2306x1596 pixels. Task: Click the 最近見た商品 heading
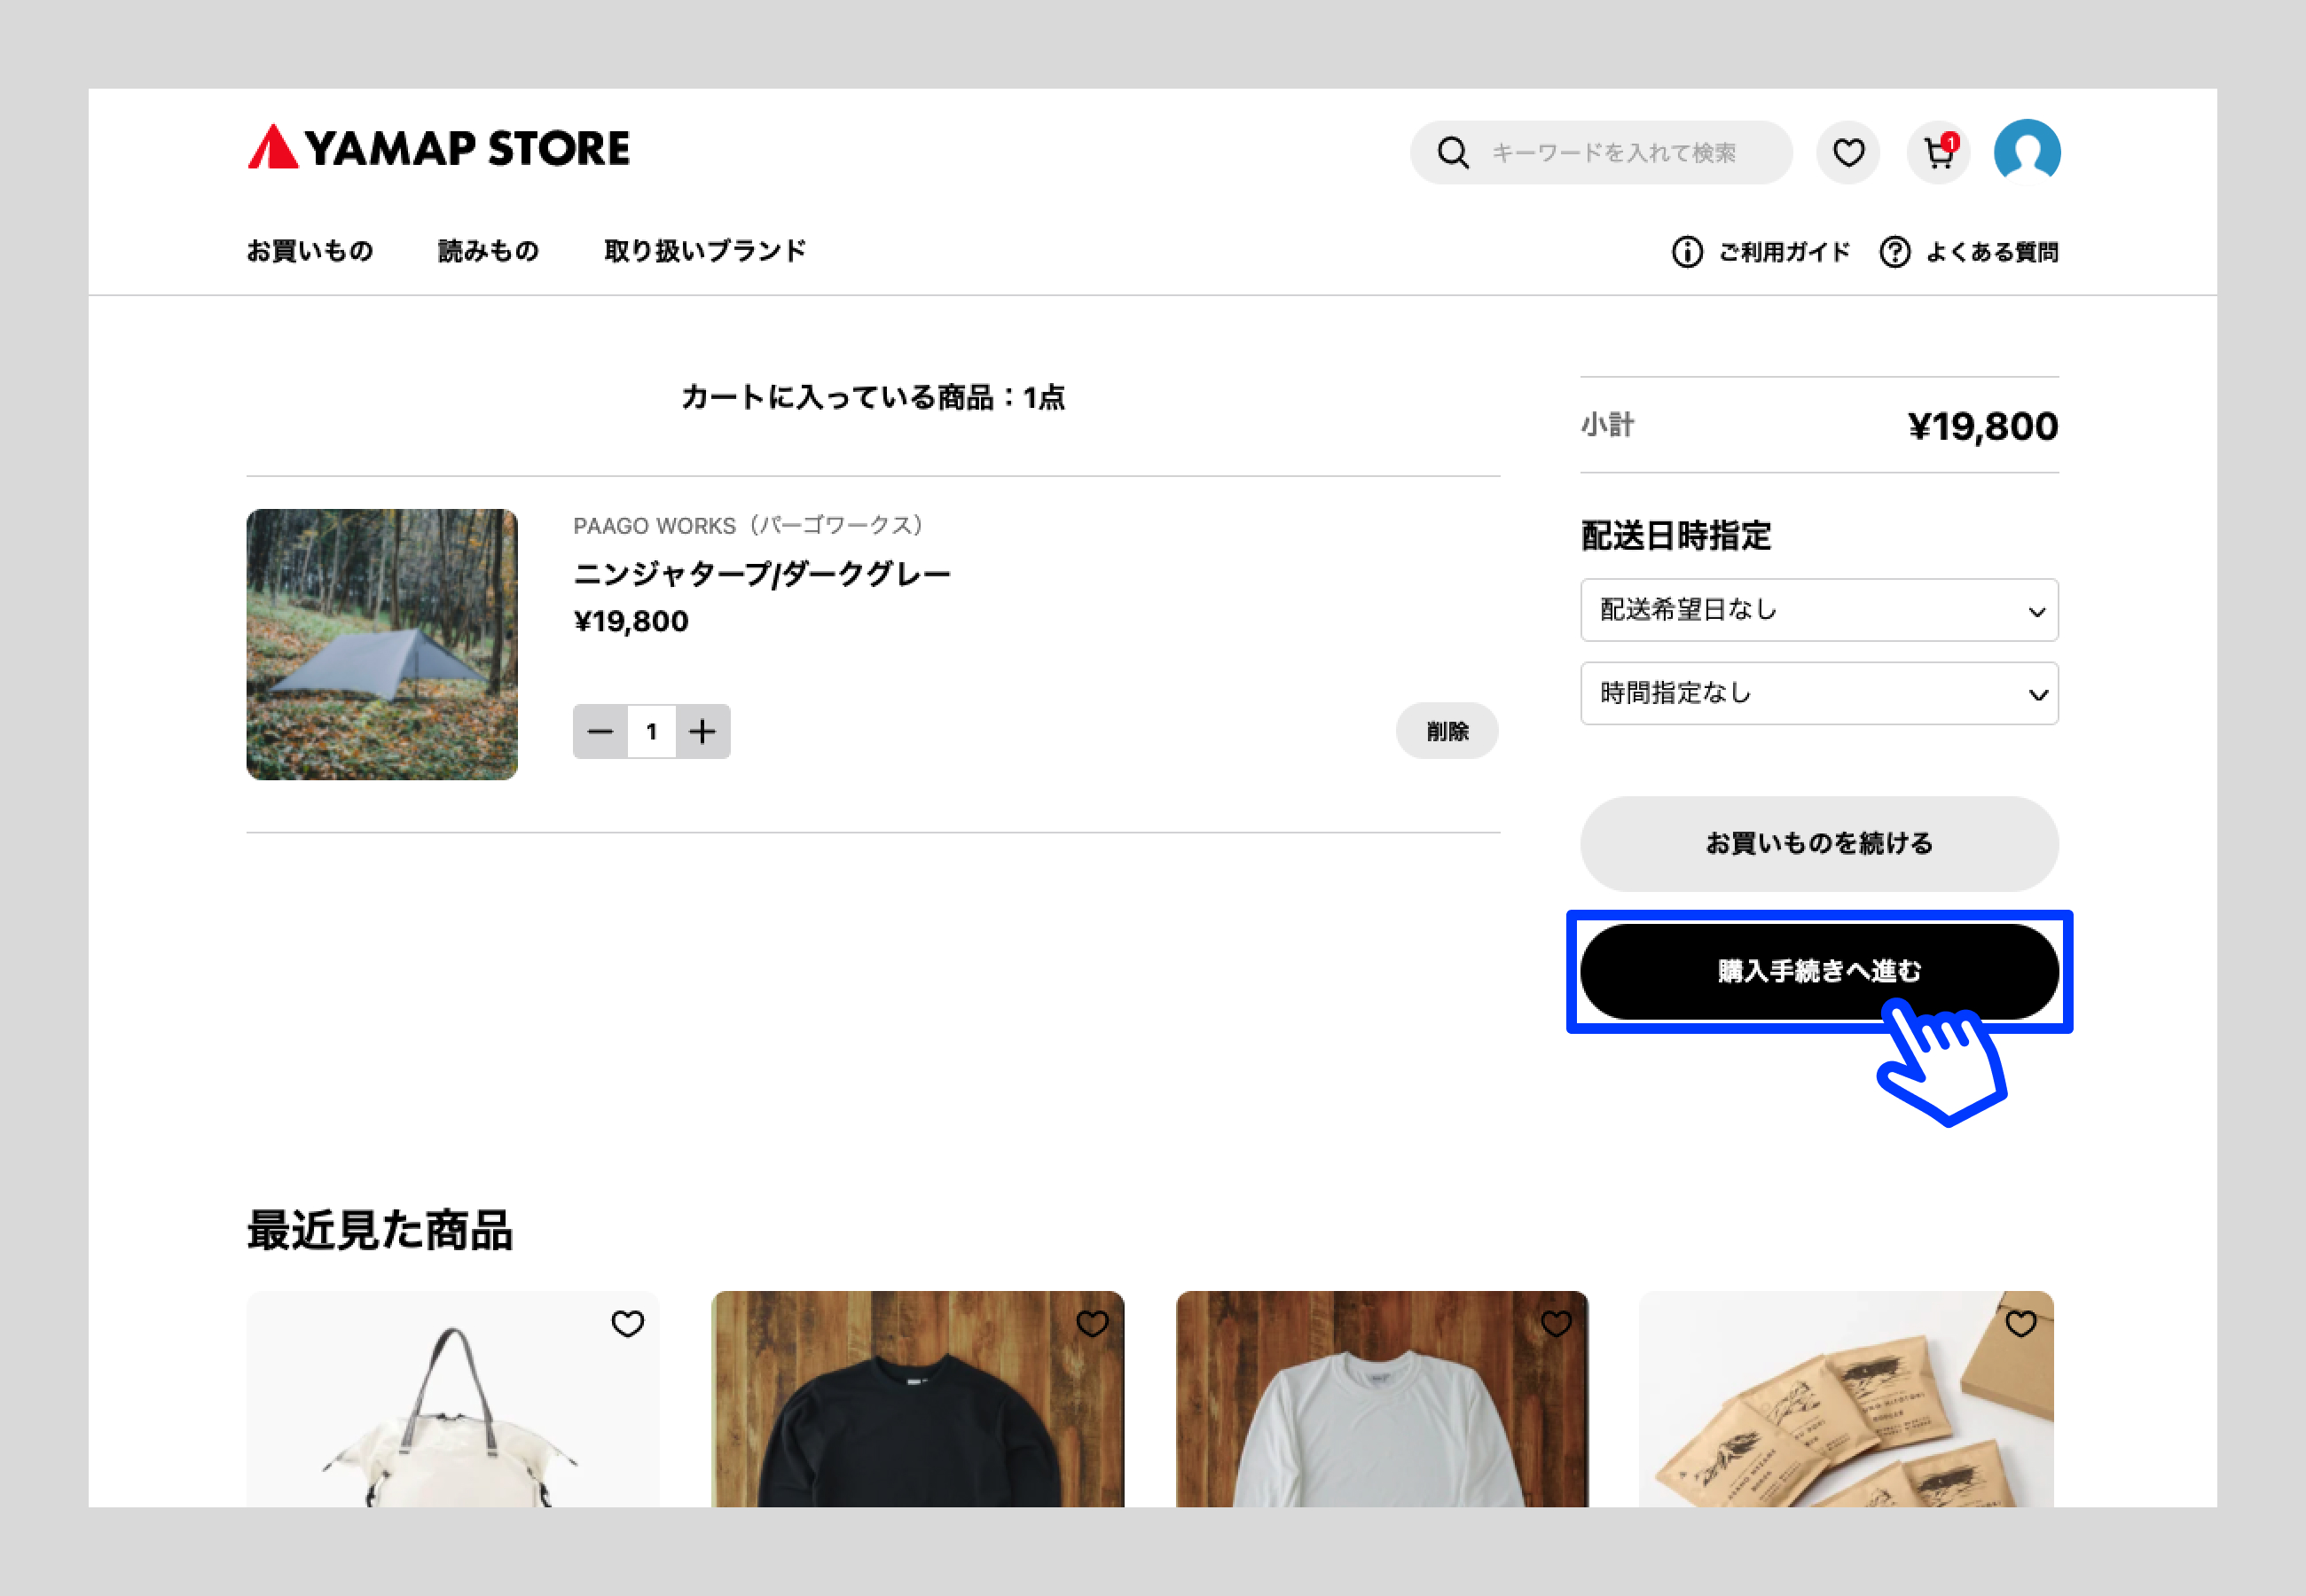click(x=380, y=1230)
